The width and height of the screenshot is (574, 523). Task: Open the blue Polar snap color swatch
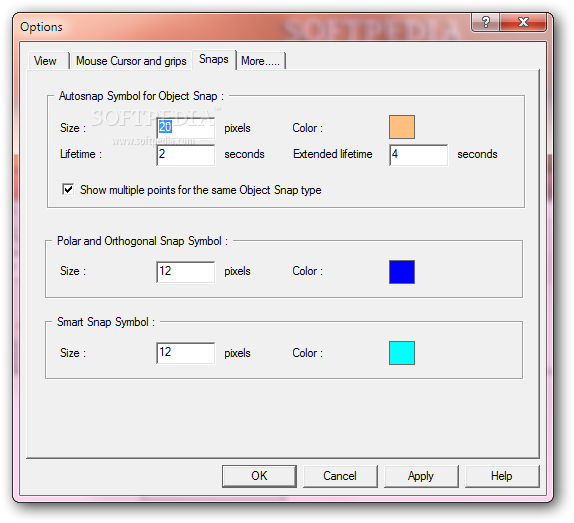click(402, 272)
